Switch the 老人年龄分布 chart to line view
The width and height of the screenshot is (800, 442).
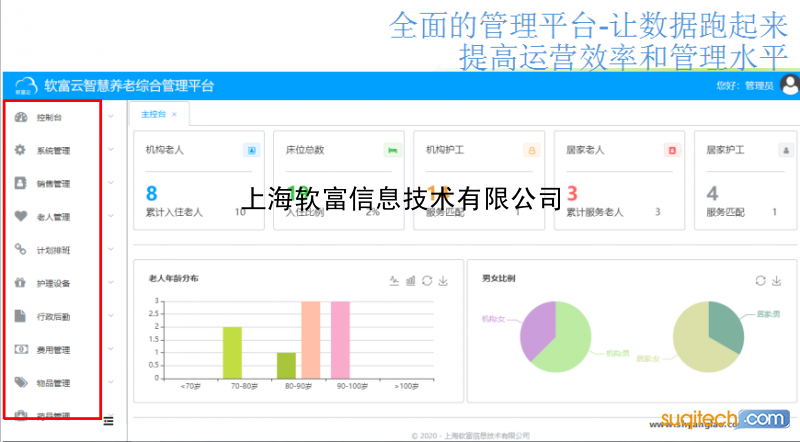click(x=394, y=280)
